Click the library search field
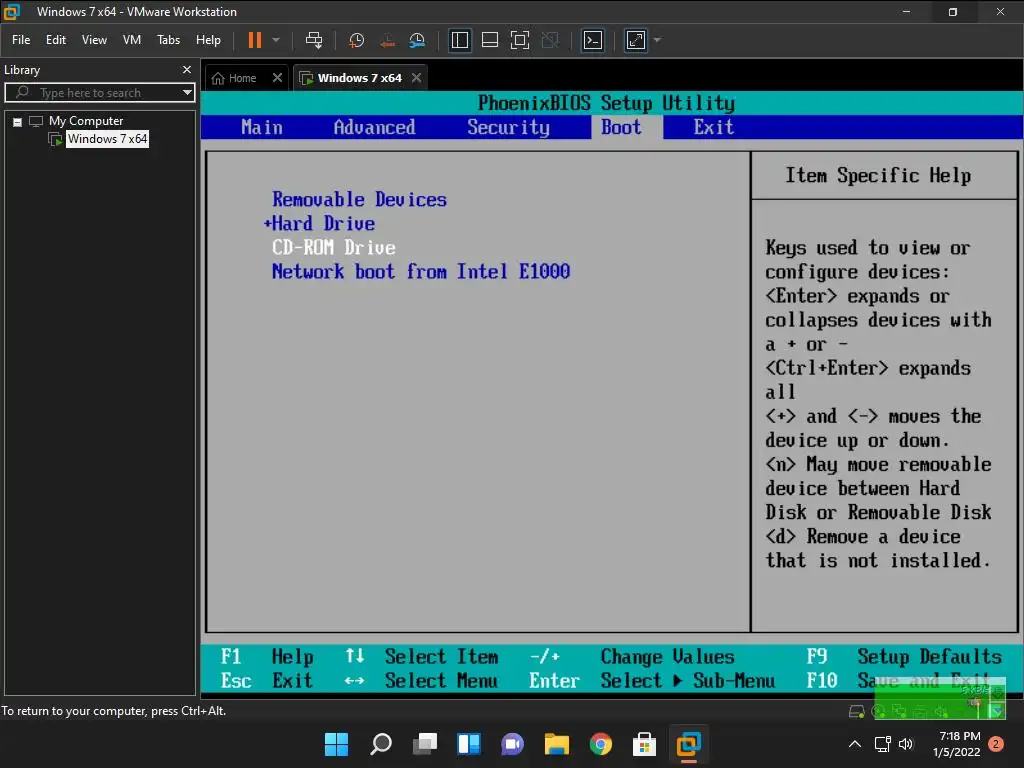This screenshot has width=1024, height=768. click(98, 93)
